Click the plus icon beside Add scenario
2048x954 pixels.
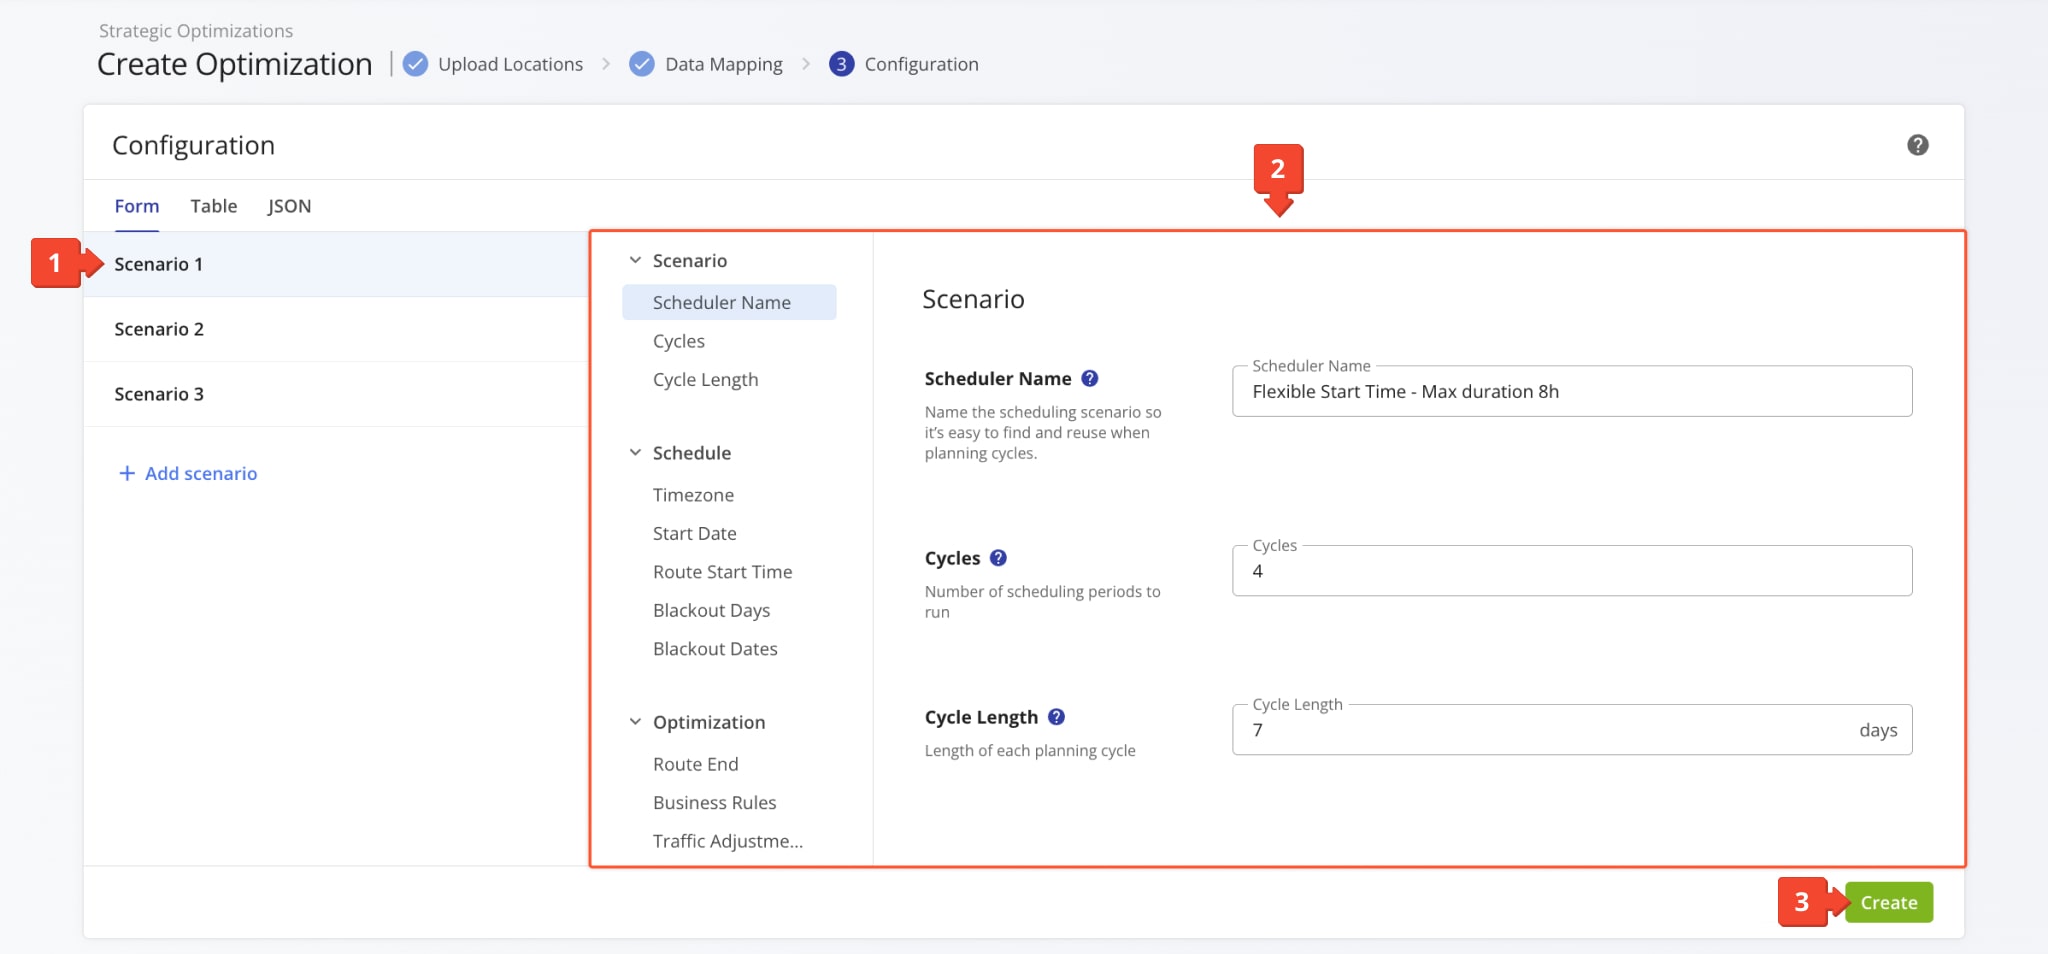(127, 473)
